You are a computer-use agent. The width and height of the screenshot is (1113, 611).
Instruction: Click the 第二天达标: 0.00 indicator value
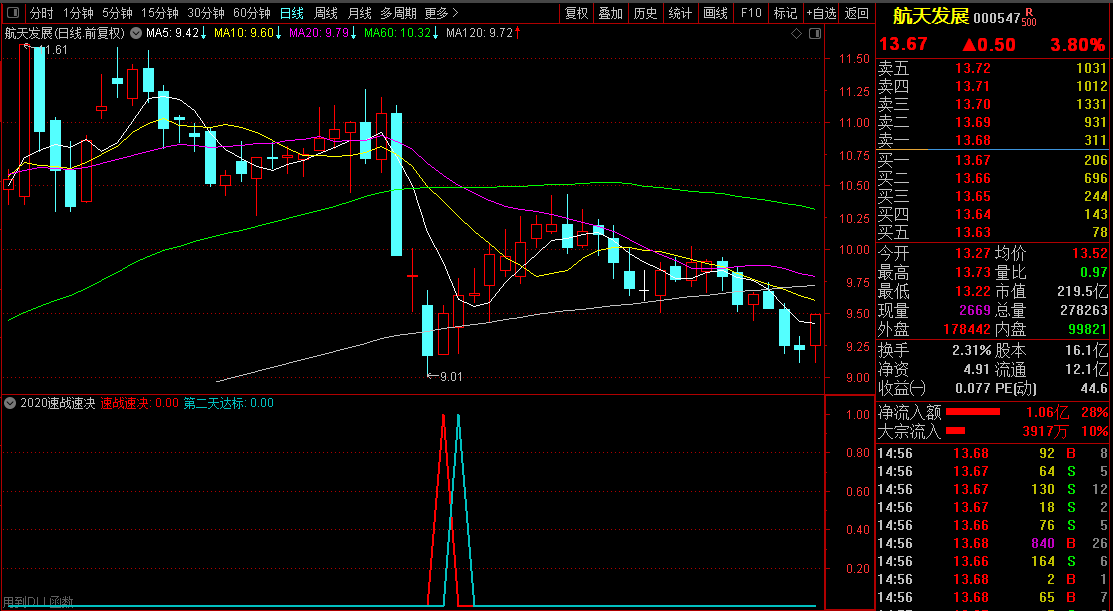tap(229, 403)
